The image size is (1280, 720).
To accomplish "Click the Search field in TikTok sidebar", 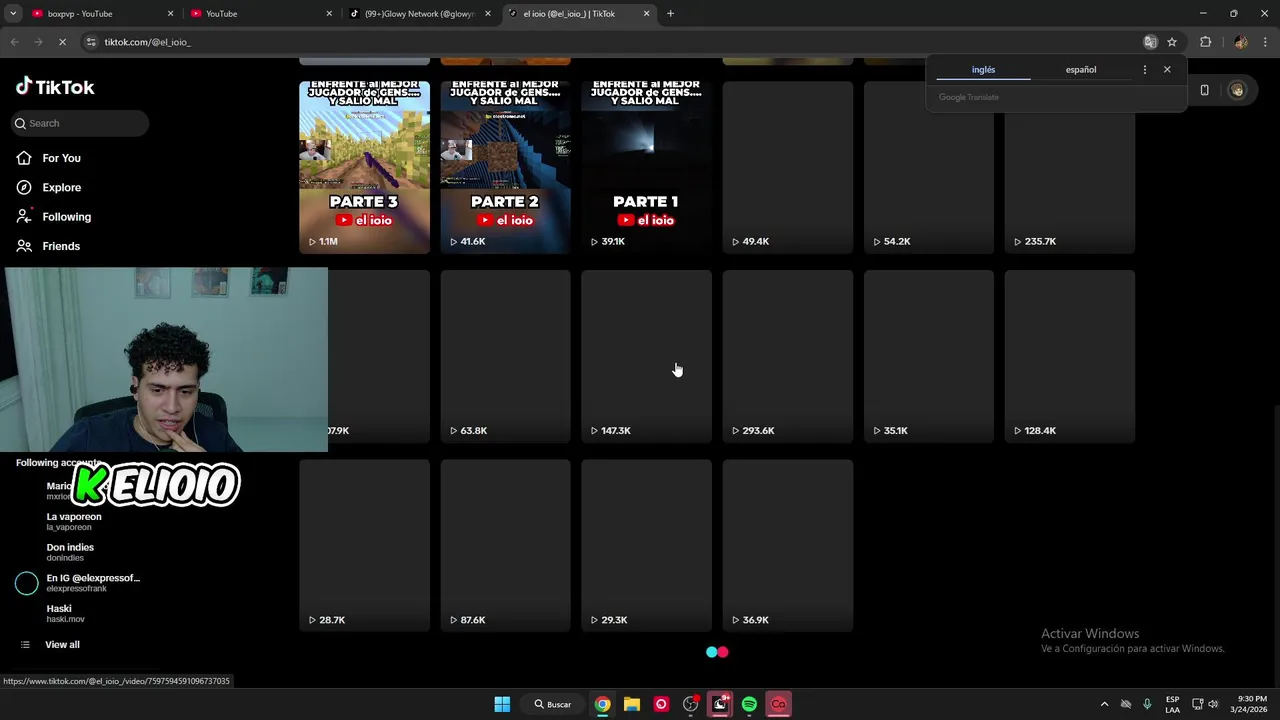I will coord(79,123).
